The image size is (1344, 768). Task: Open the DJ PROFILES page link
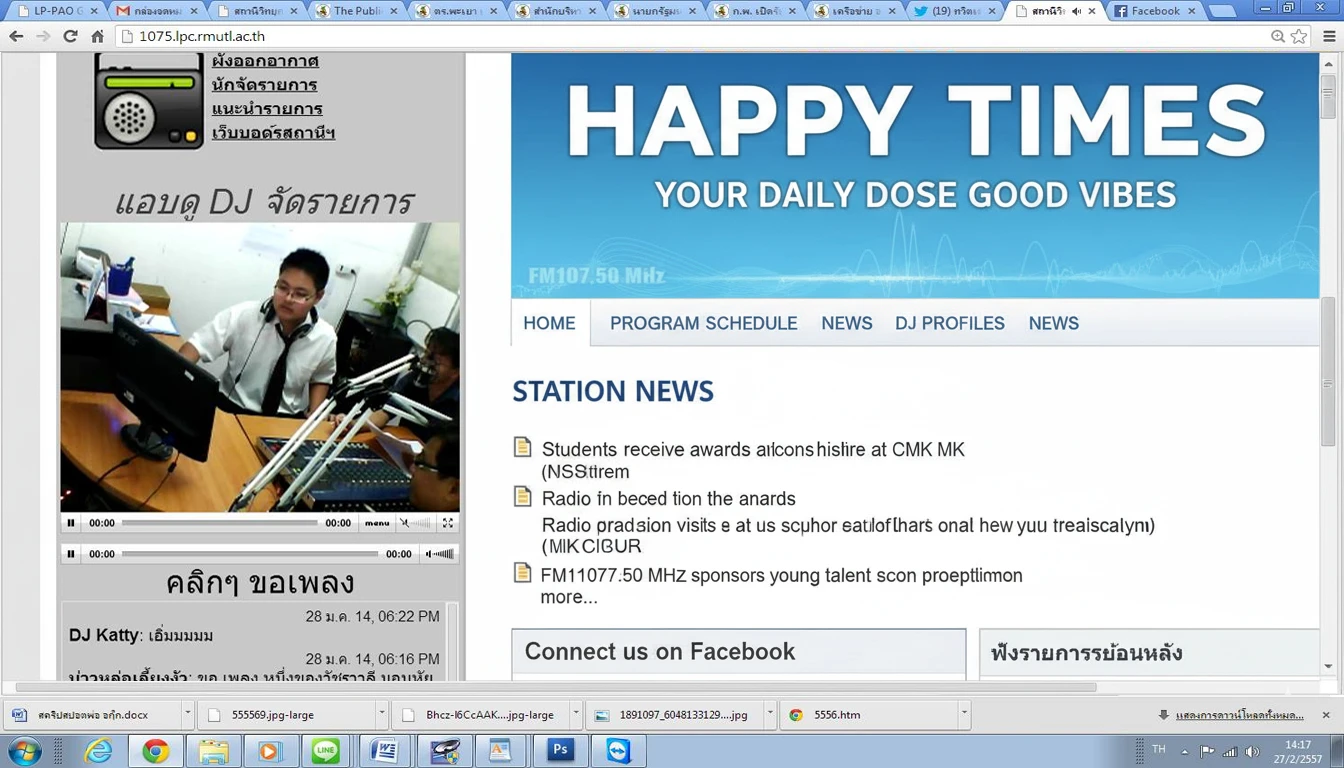[949, 324]
